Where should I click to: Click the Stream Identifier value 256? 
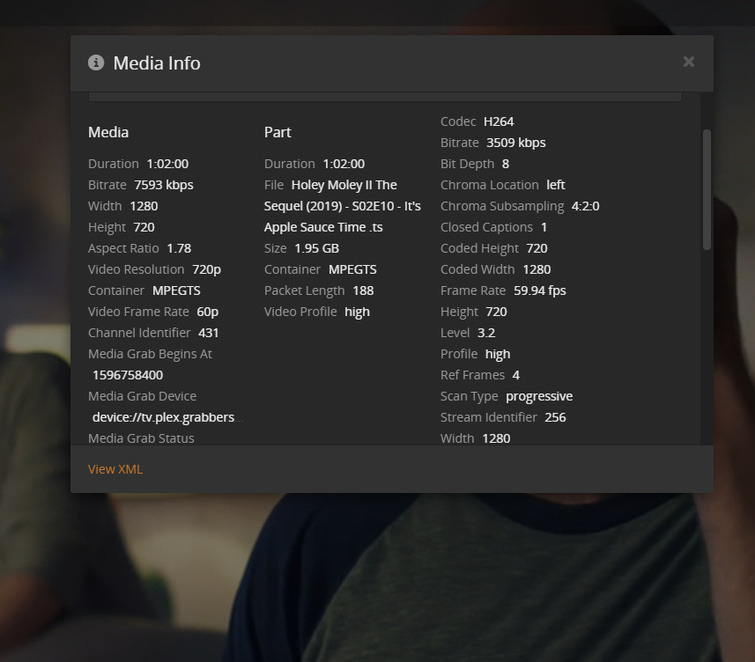[x=555, y=417]
